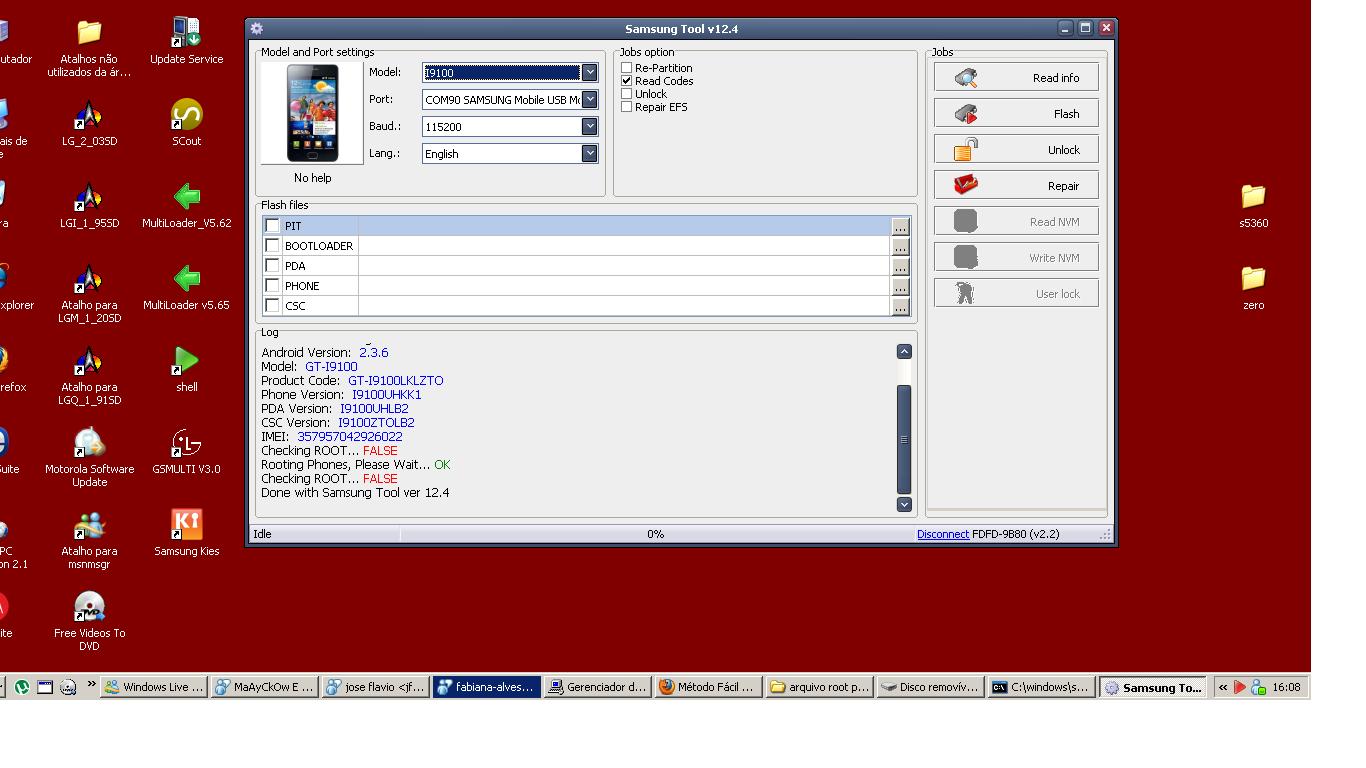Select the SCout desktop icon

[186, 123]
